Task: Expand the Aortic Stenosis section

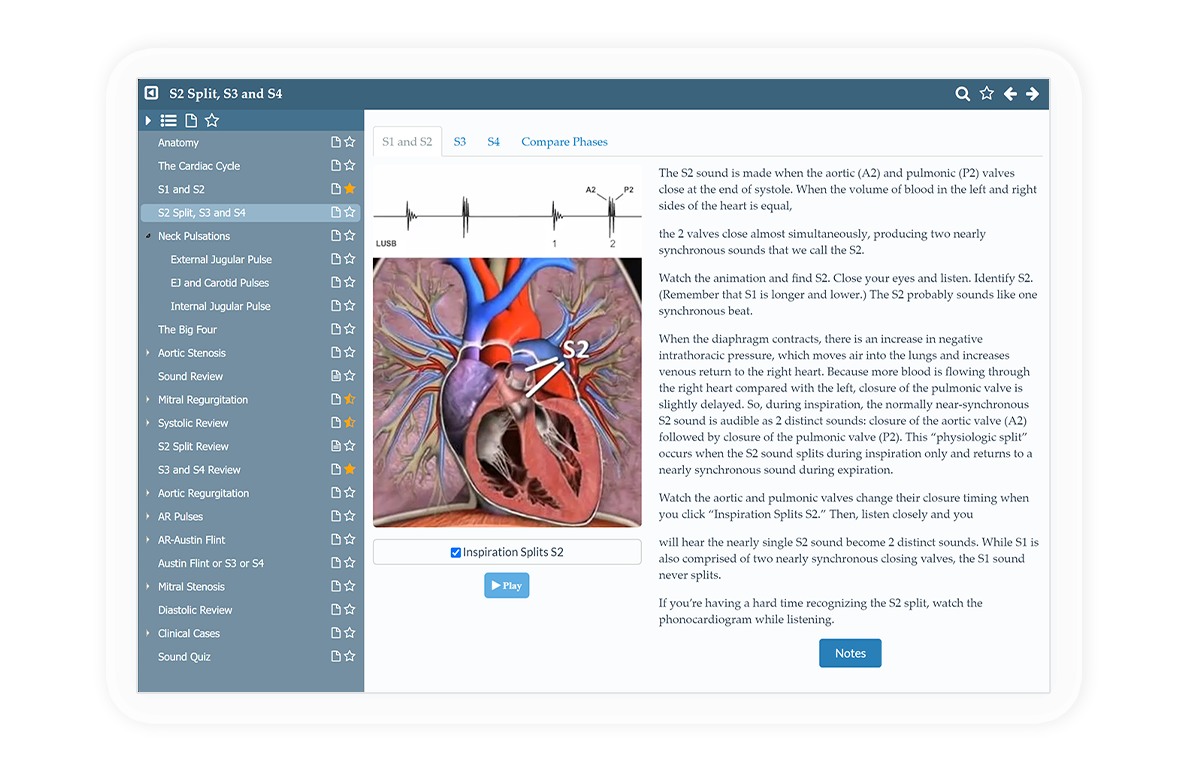Action: point(148,353)
